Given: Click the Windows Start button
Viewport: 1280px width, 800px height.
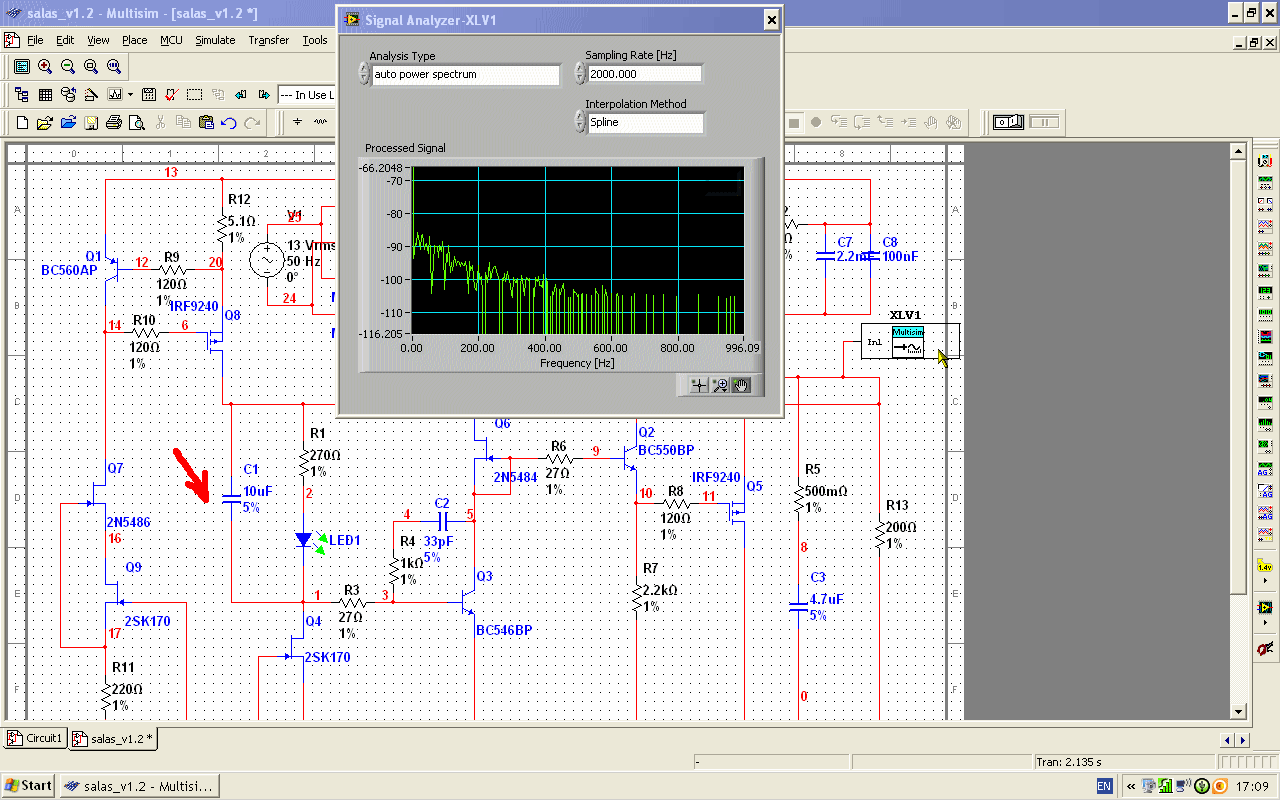Looking at the screenshot, I should coord(28,785).
